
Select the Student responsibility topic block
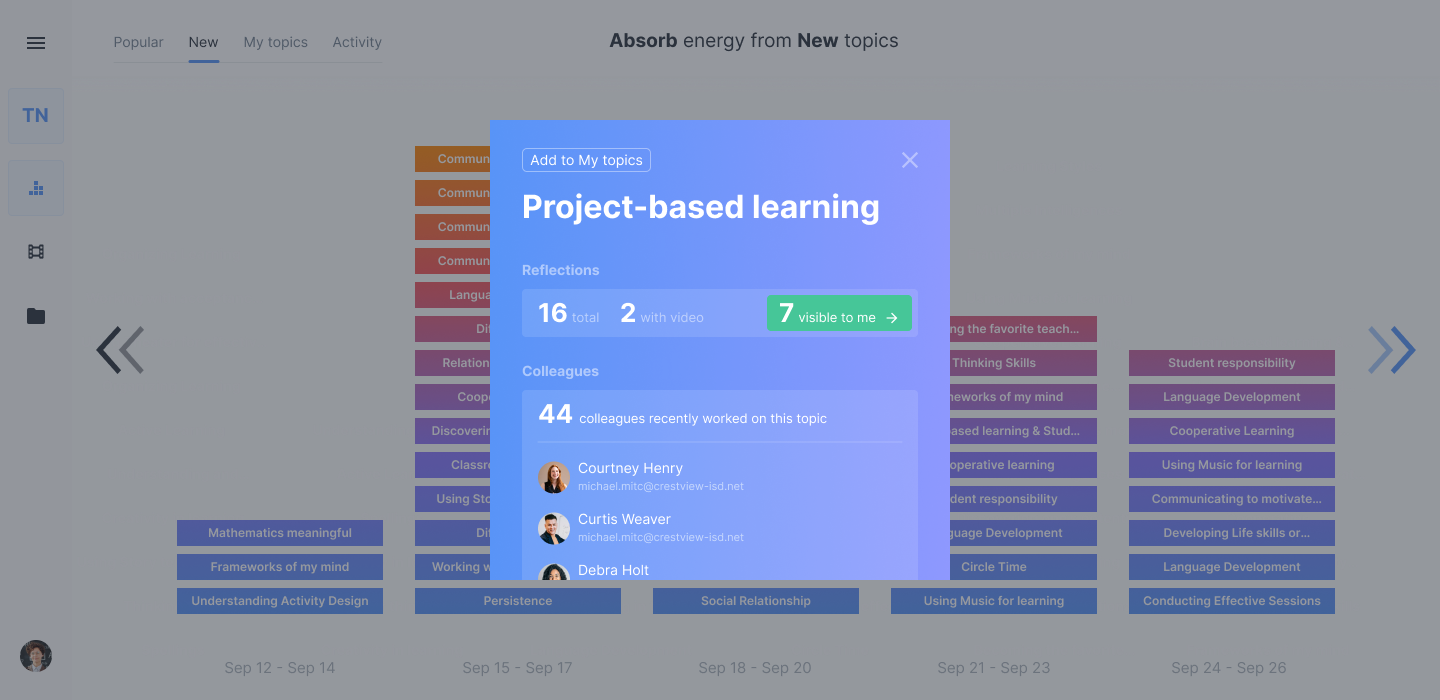(x=1232, y=363)
